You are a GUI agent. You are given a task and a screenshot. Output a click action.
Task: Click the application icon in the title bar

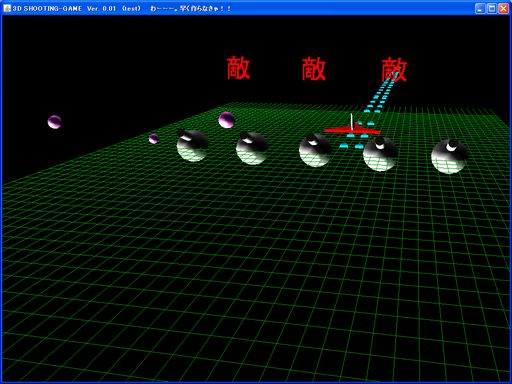click(7, 8)
